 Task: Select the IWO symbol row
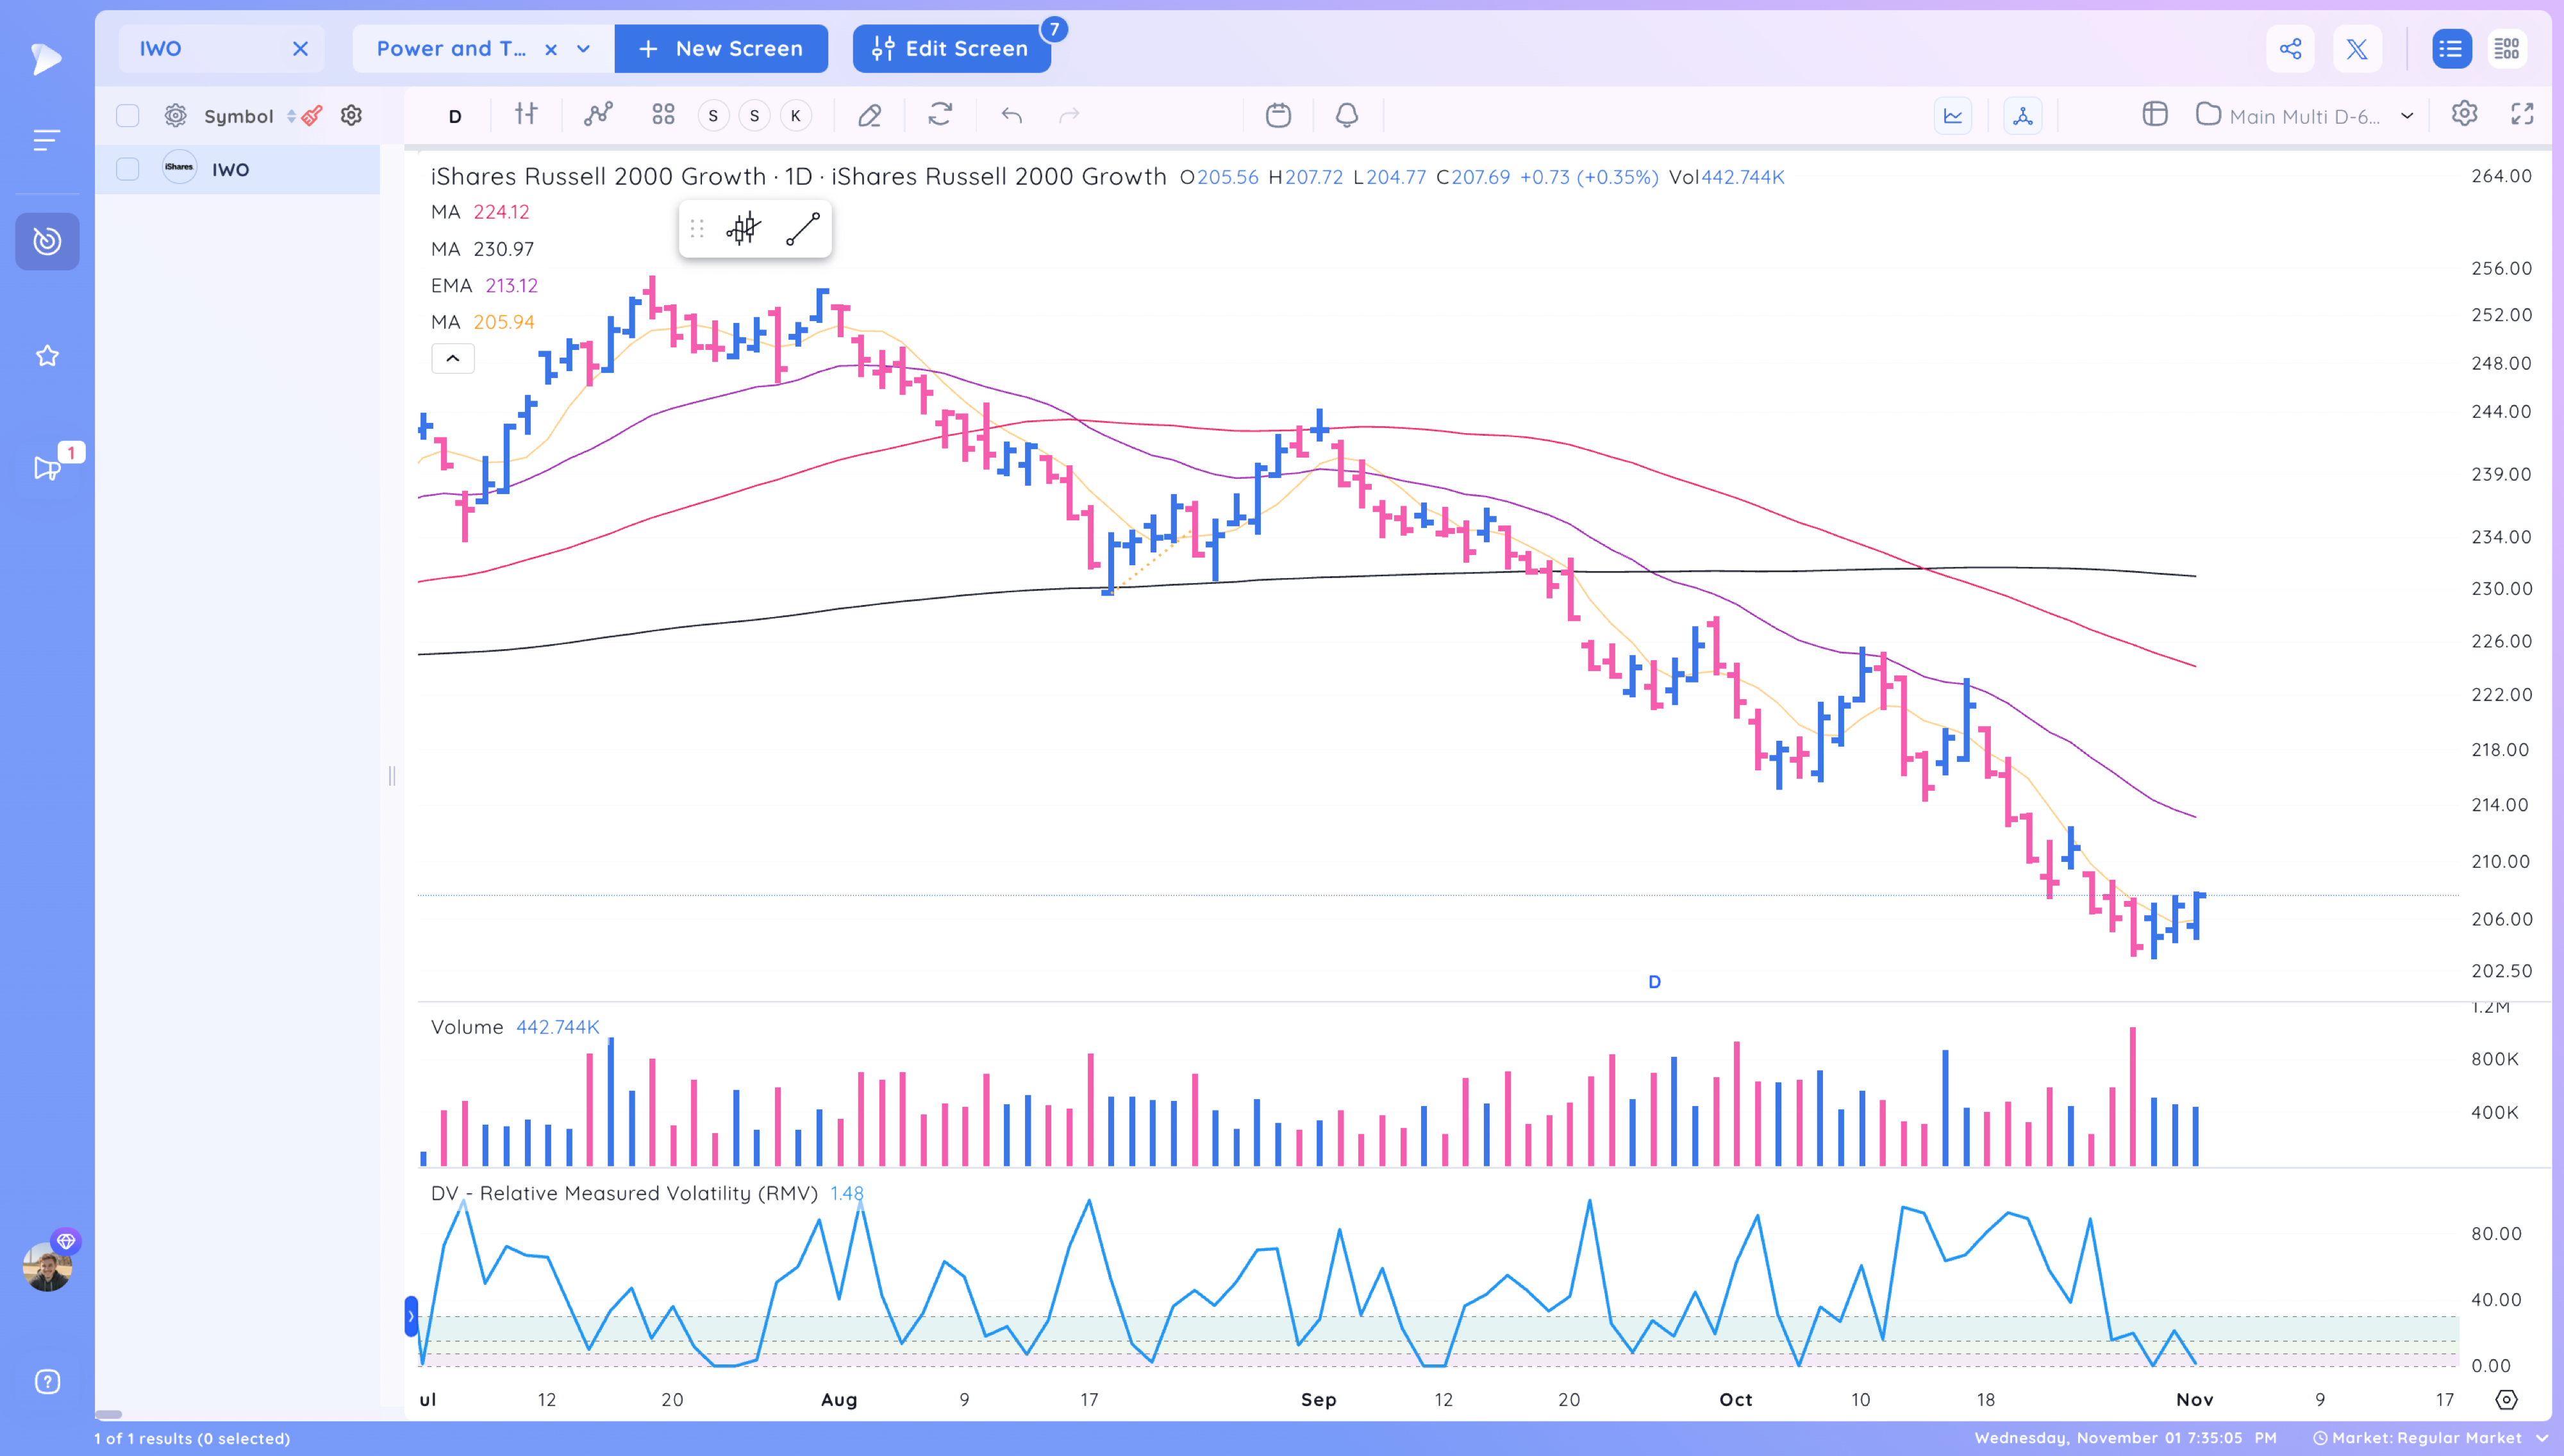(238, 169)
